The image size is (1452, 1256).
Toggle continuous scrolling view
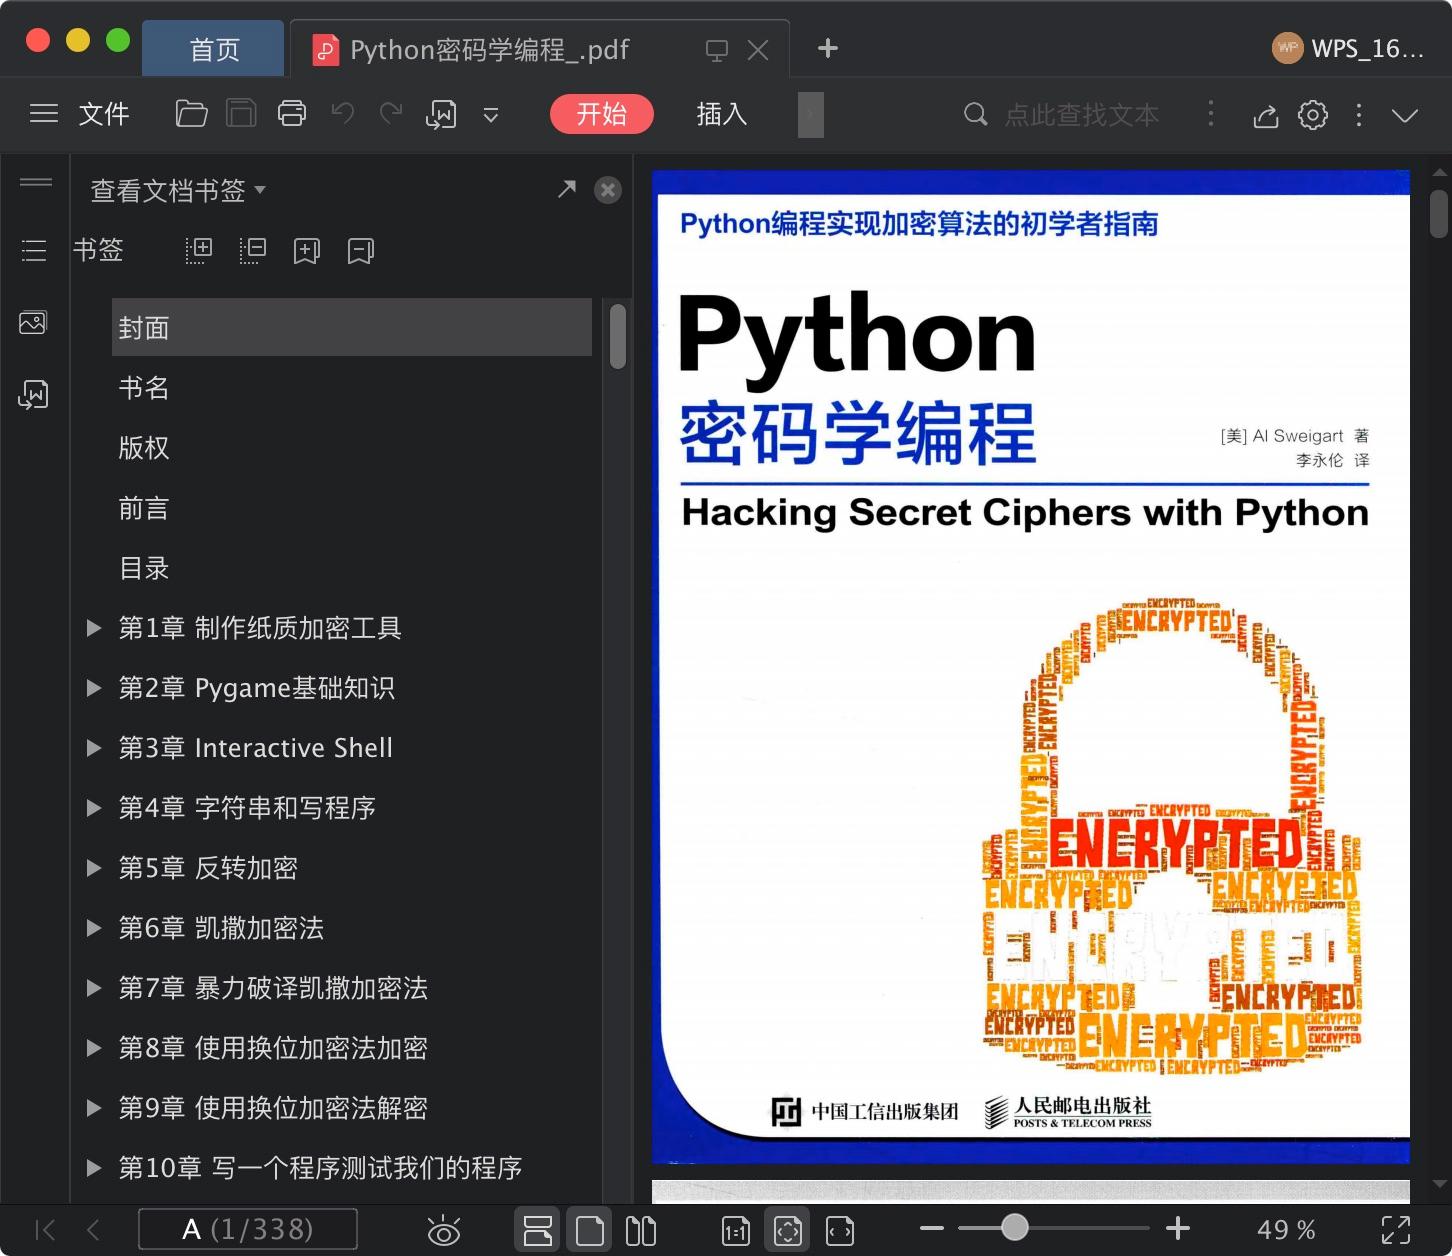[x=538, y=1230]
